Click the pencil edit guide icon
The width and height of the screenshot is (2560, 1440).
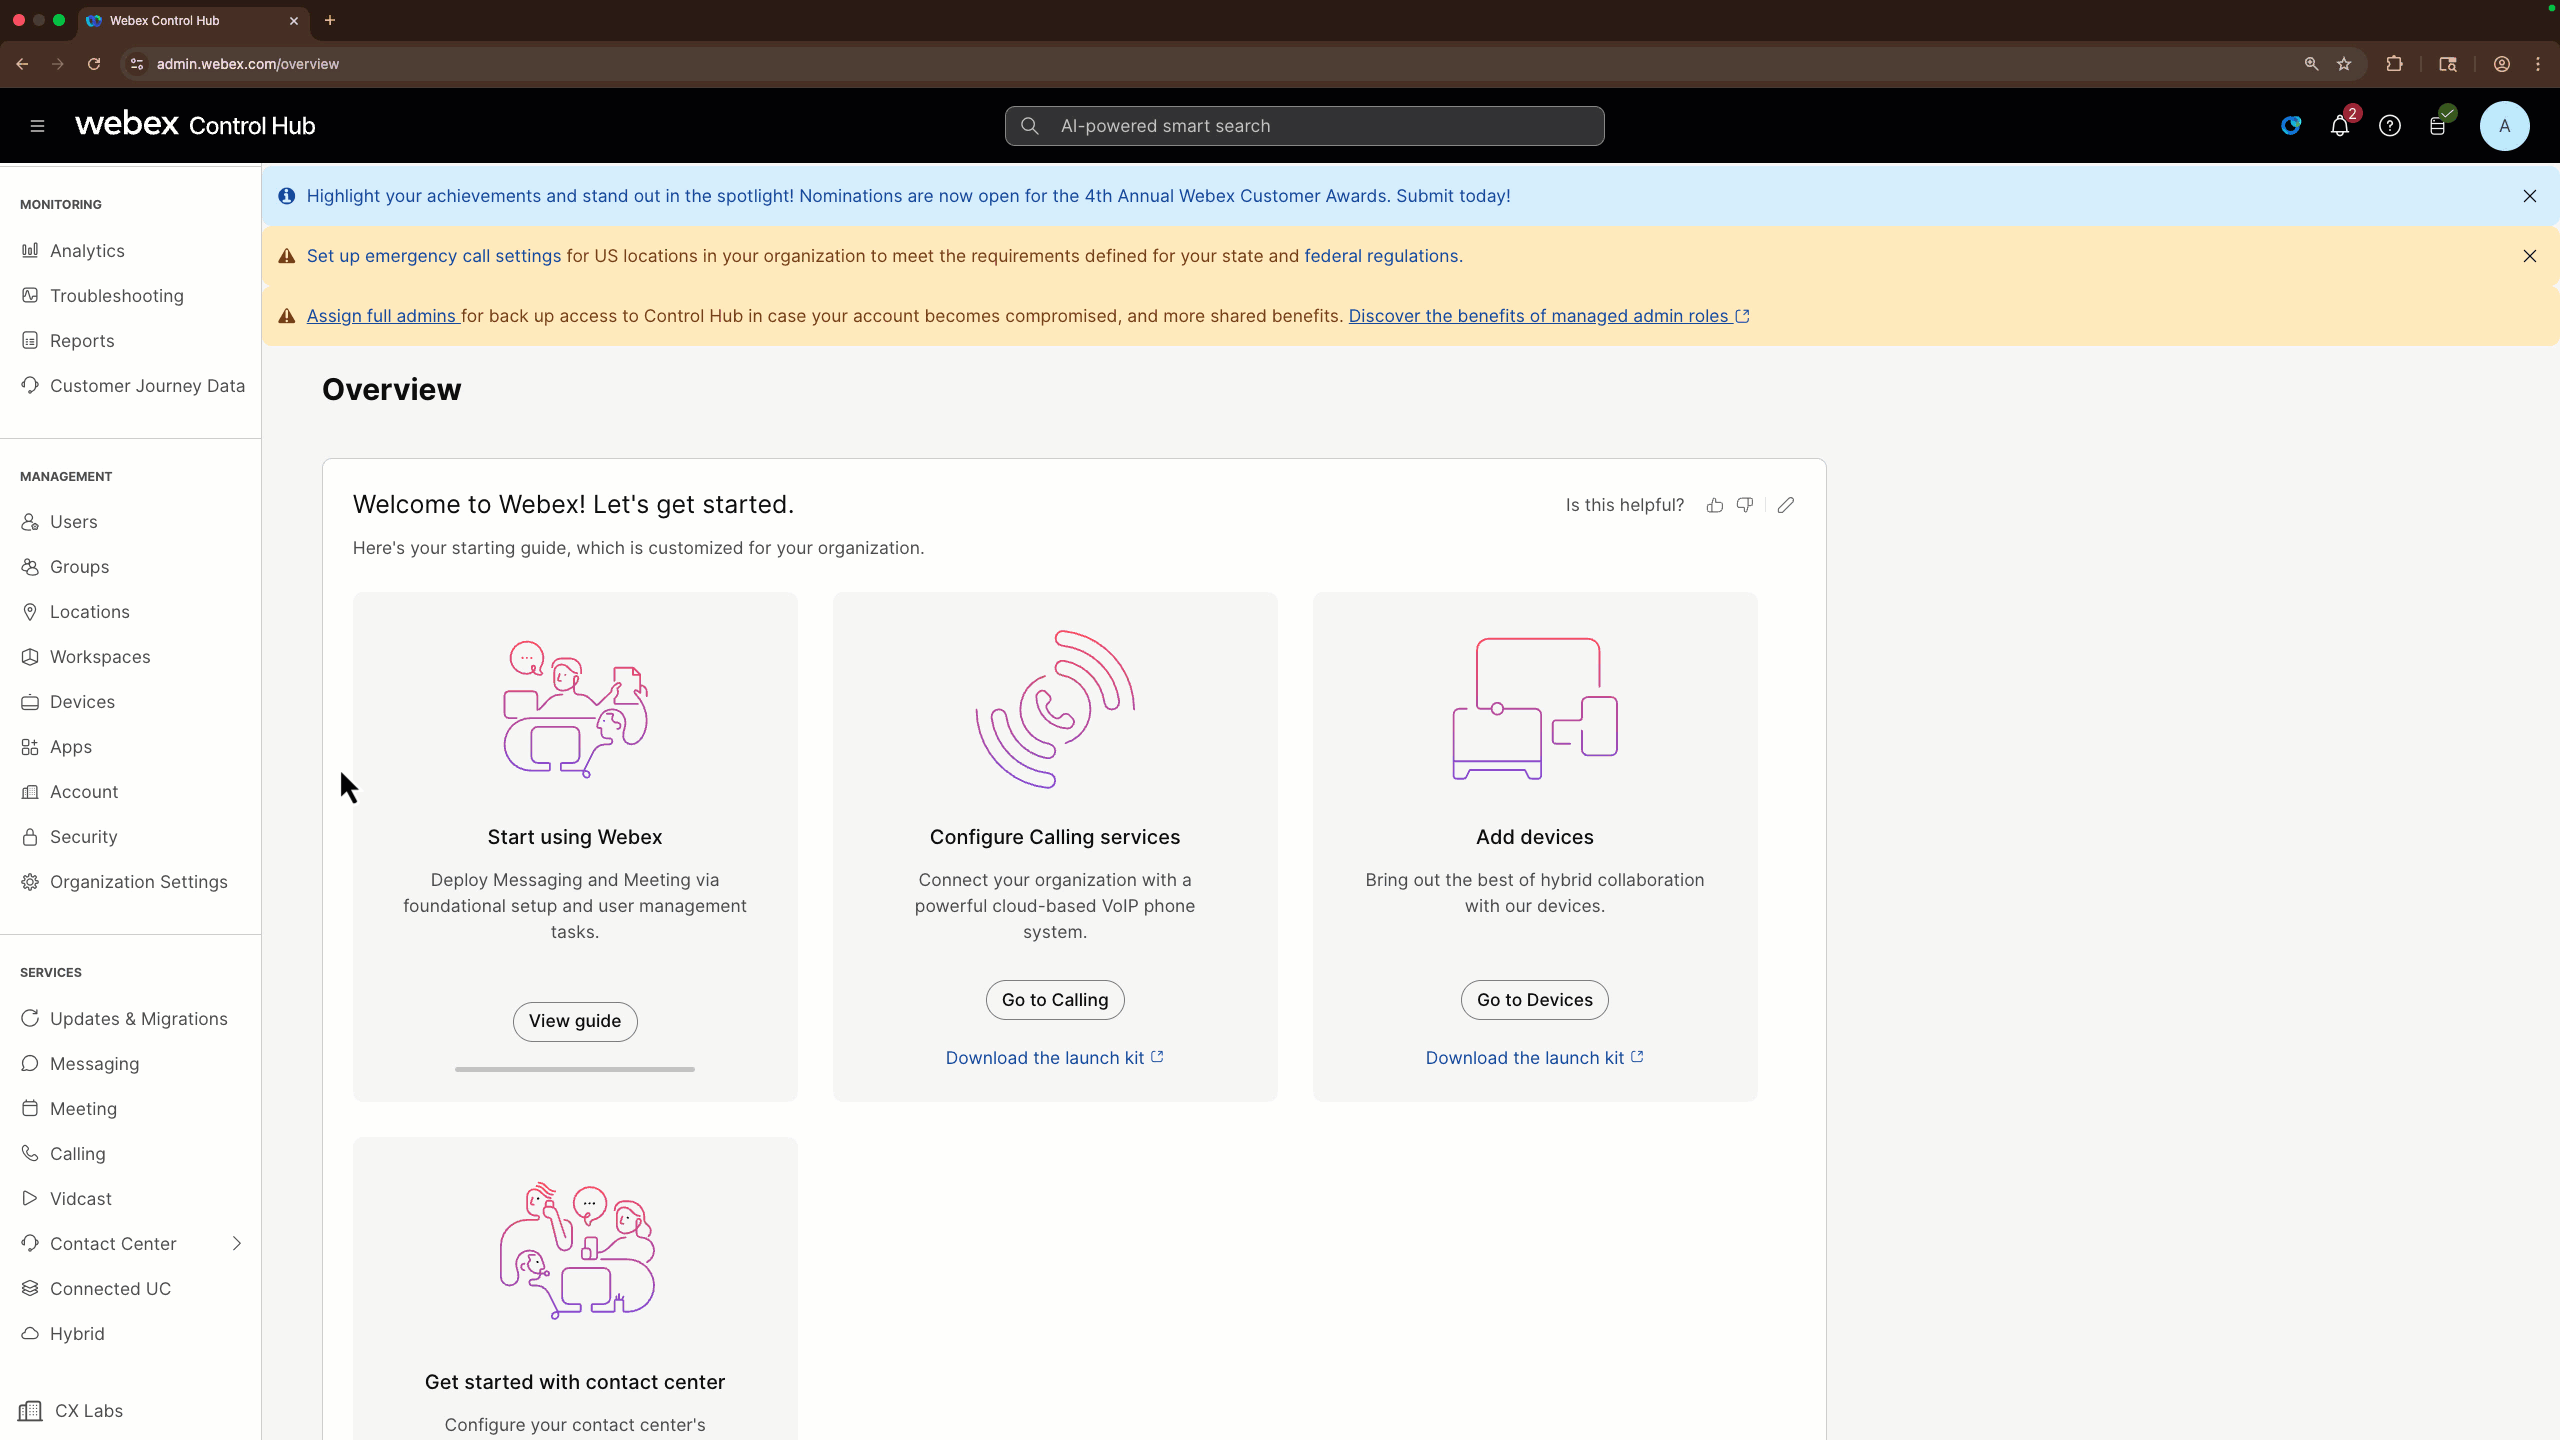1786,505
